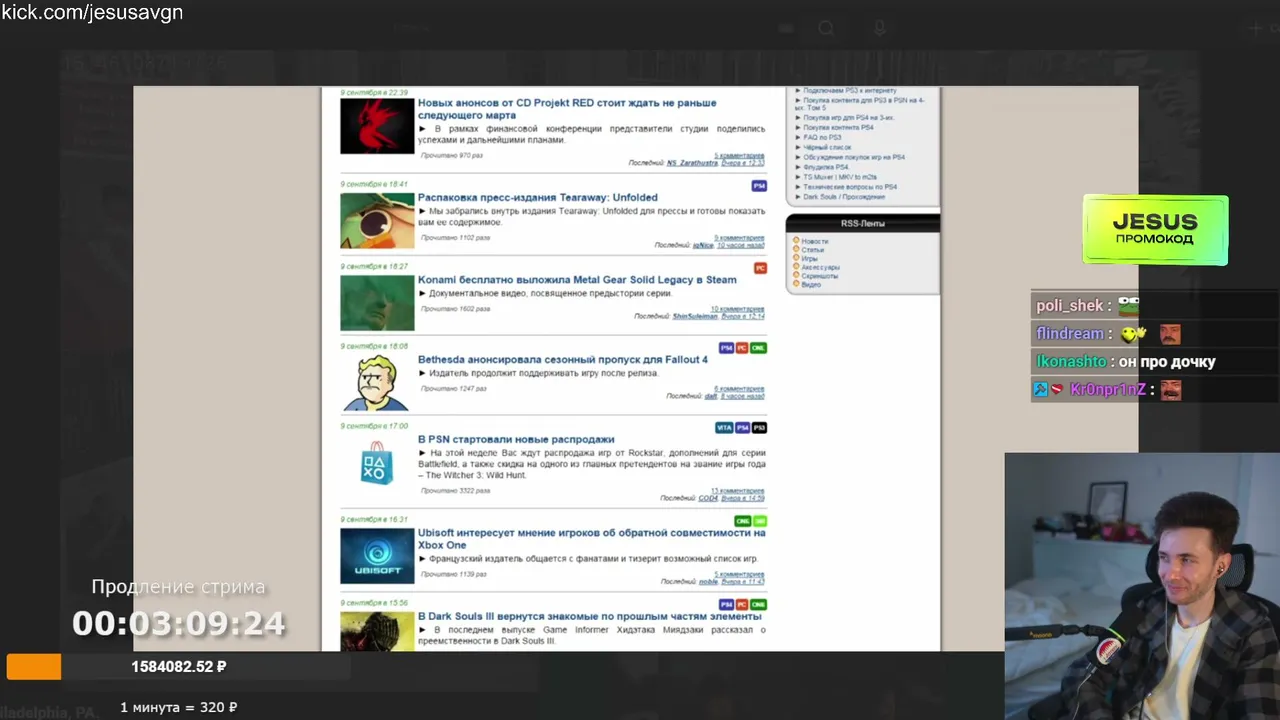Open the 'Подключаем PS3 к интернету' forum link
The height and width of the screenshot is (720, 1280).
pyautogui.click(x=850, y=91)
